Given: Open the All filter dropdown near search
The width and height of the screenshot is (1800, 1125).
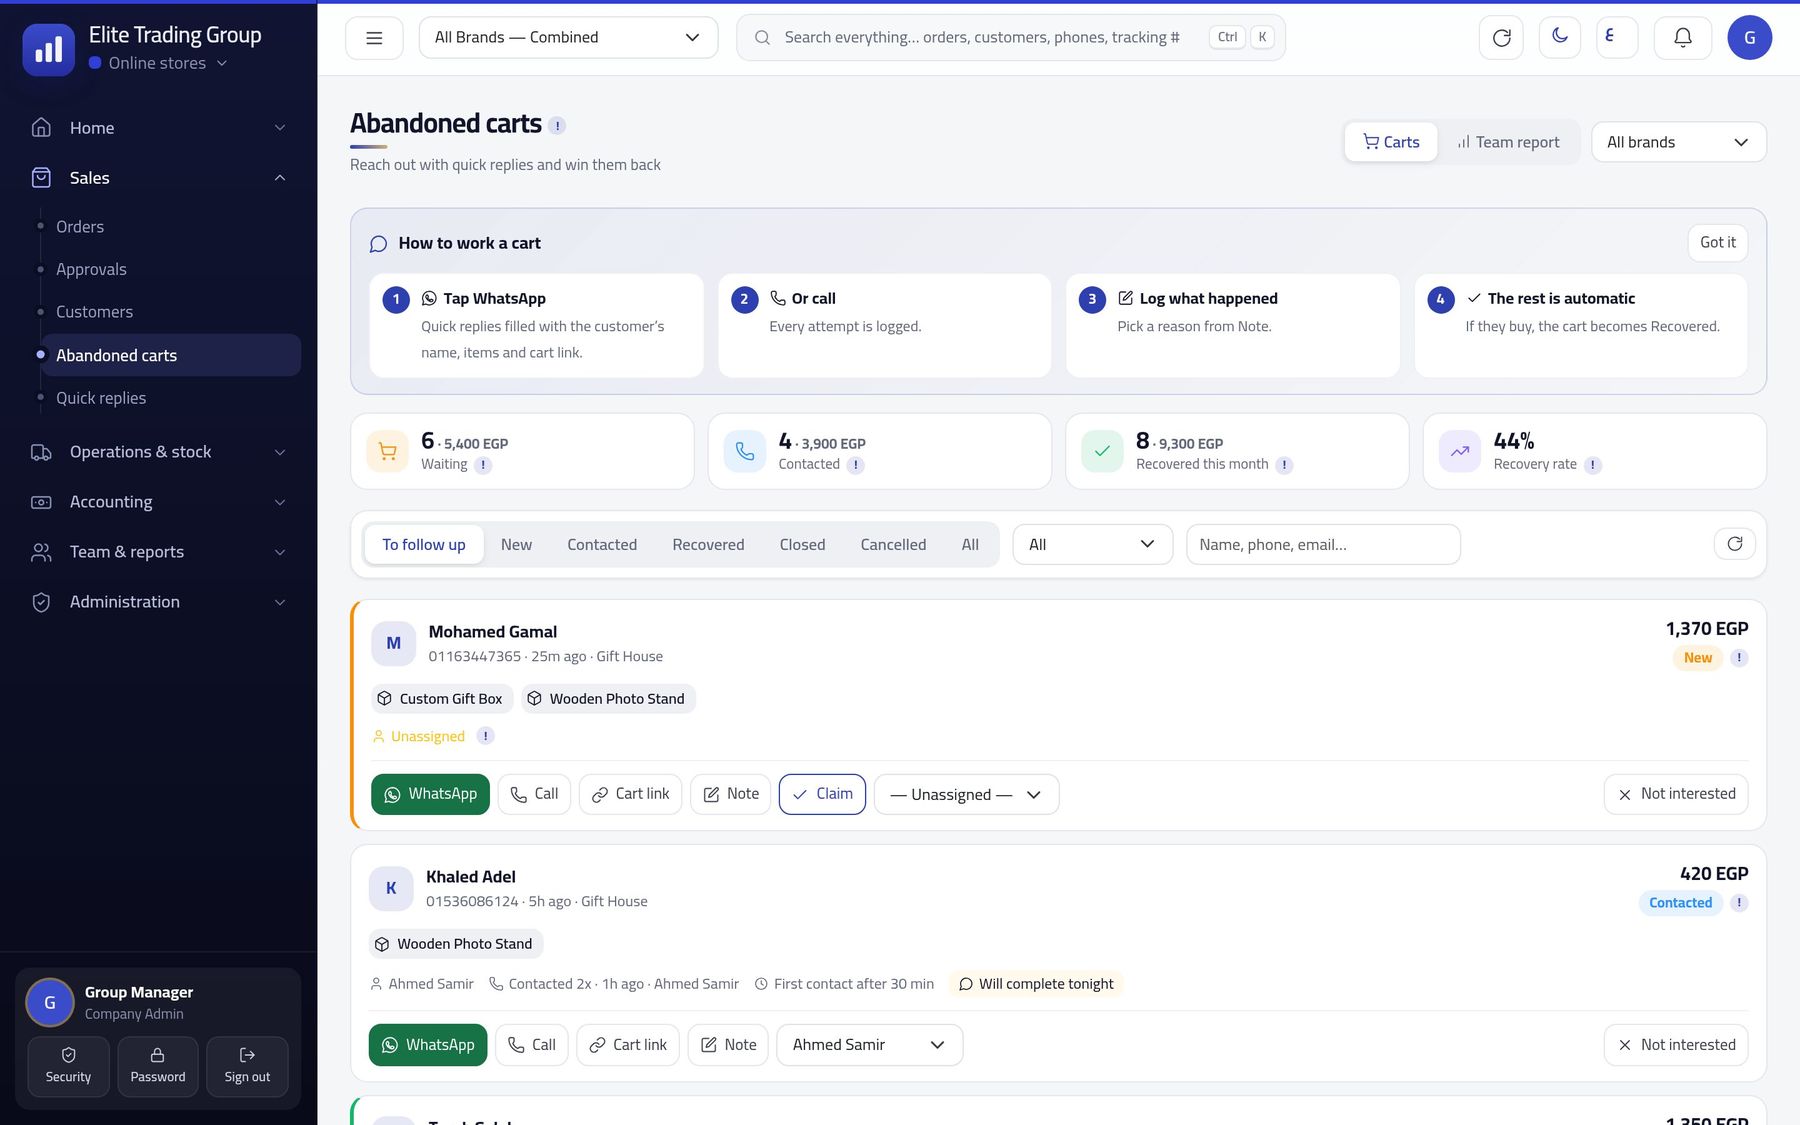Looking at the screenshot, I should tap(1092, 544).
